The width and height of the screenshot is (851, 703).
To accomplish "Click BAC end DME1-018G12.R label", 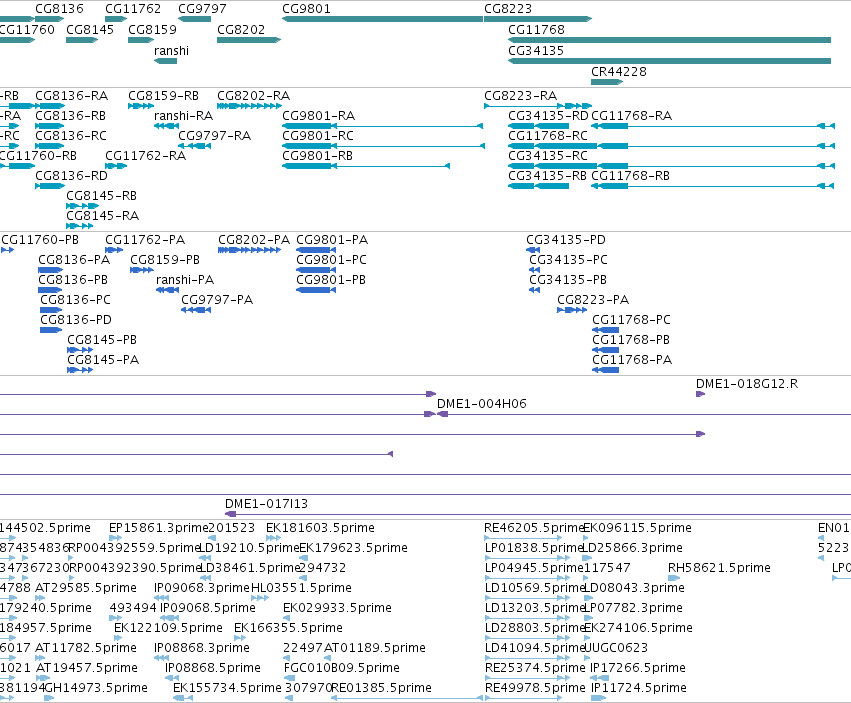I will pos(747,384).
